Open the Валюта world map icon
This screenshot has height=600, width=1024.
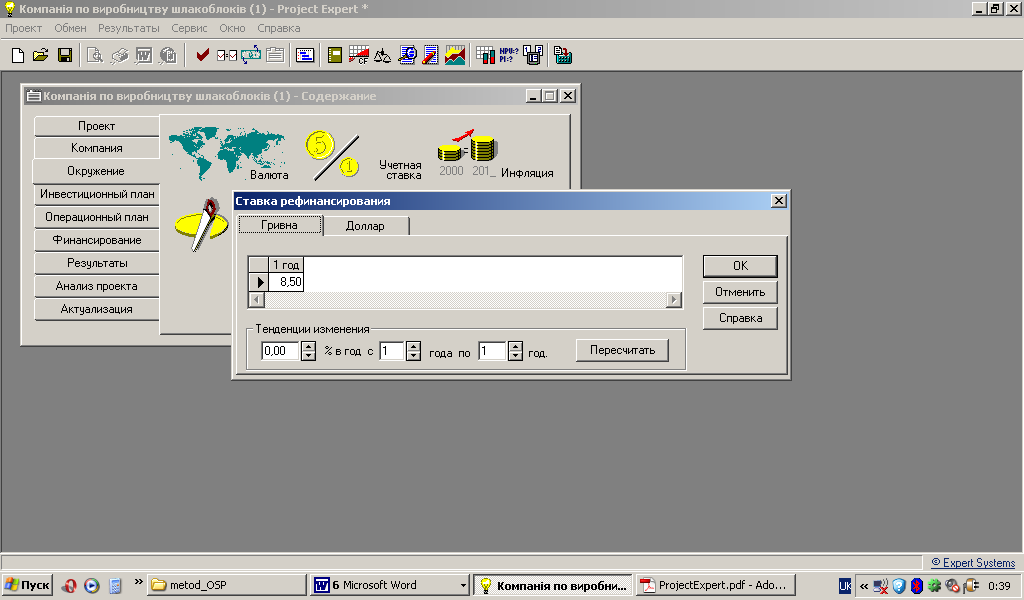(x=227, y=155)
